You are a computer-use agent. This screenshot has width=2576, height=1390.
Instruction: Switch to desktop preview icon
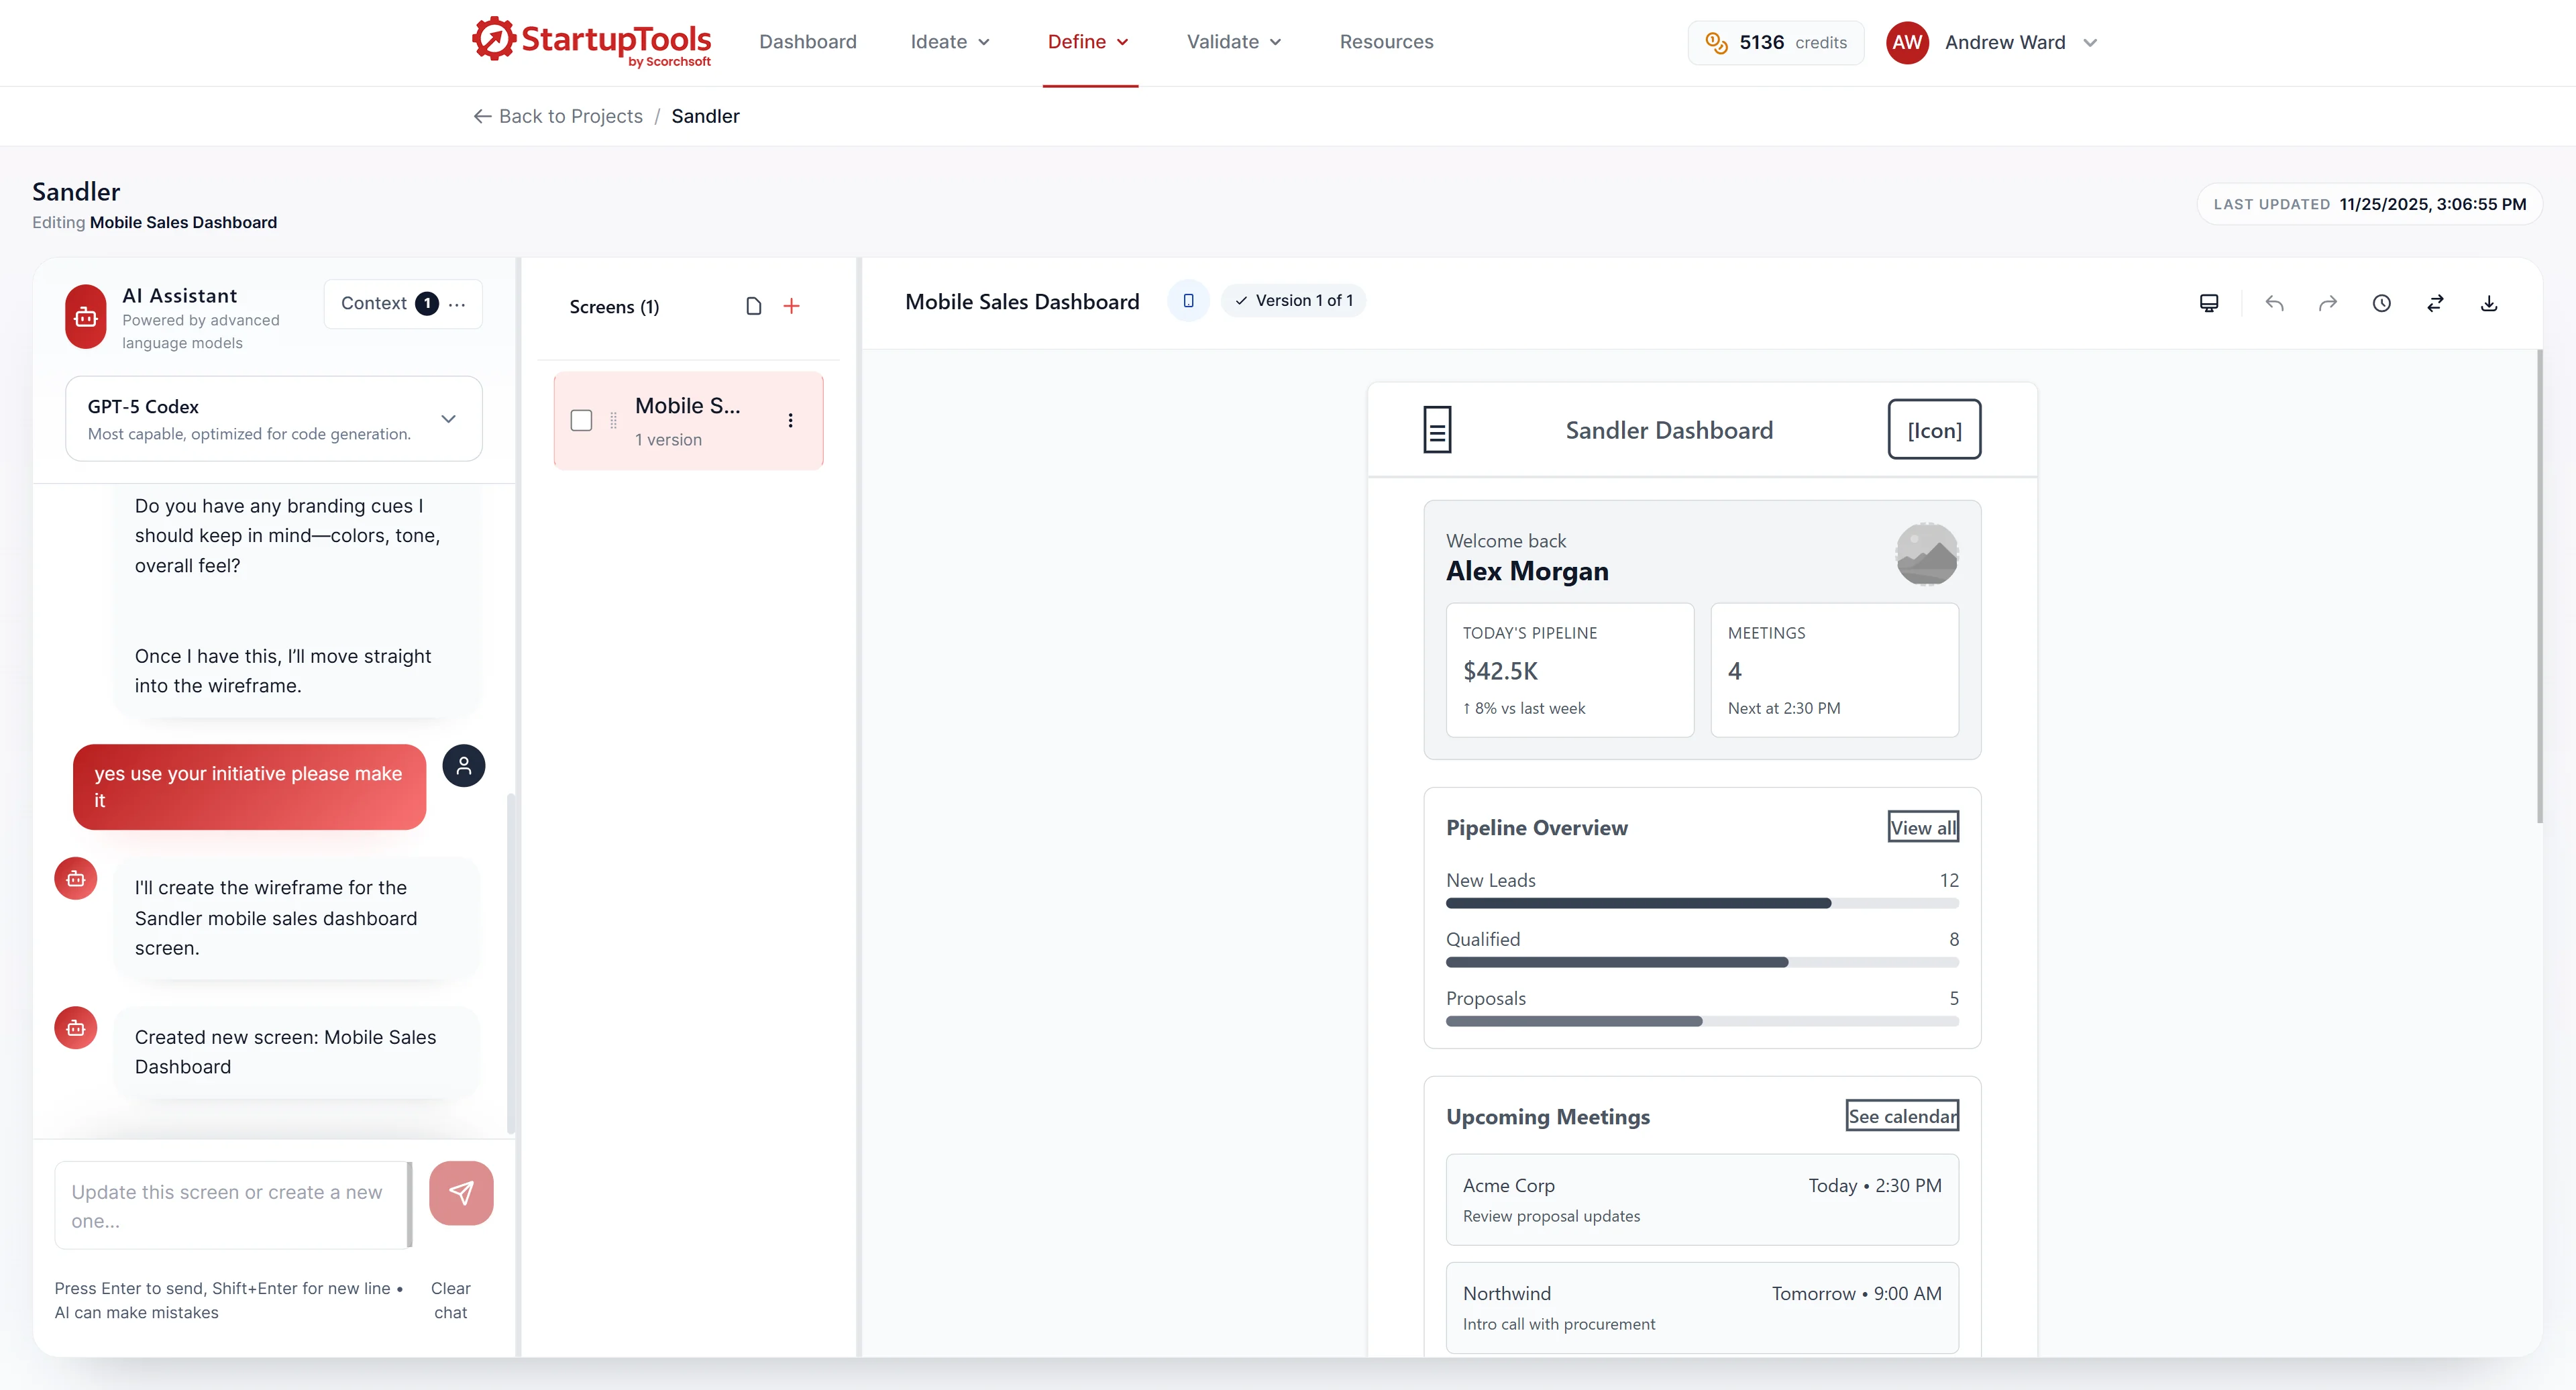tap(2209, 304)
